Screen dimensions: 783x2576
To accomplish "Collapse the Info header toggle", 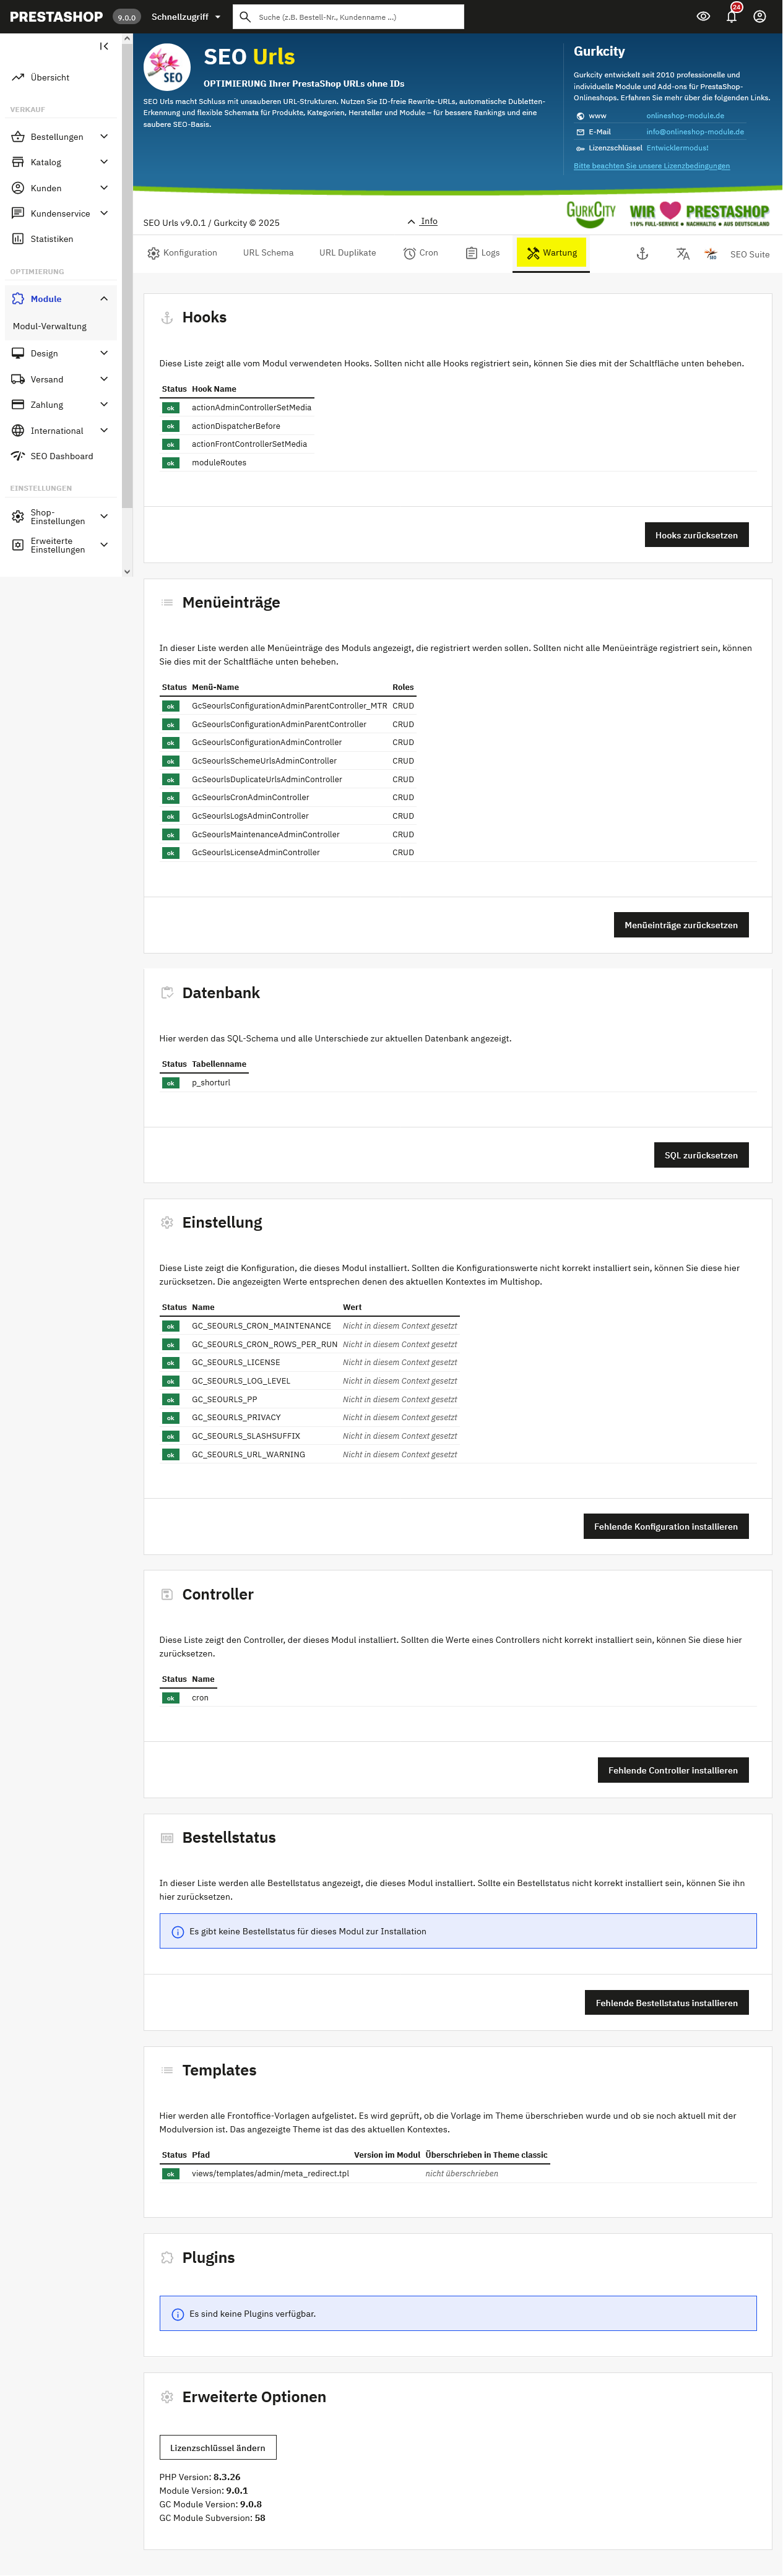I will 422,221.
